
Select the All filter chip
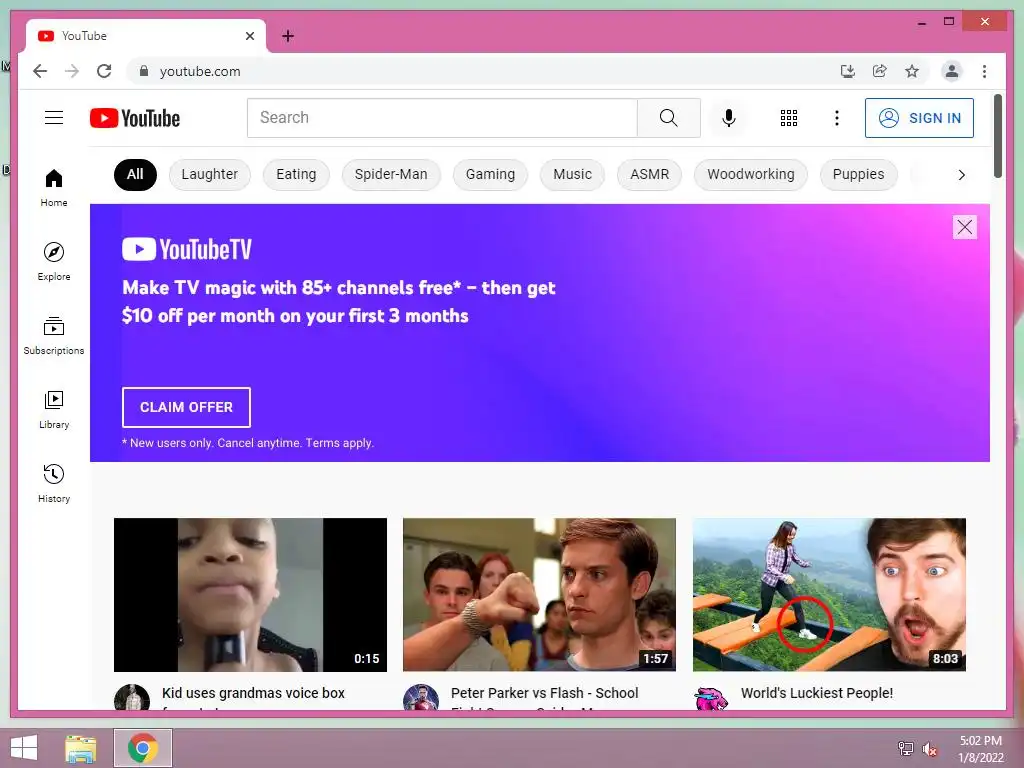(x=135, y=174)
